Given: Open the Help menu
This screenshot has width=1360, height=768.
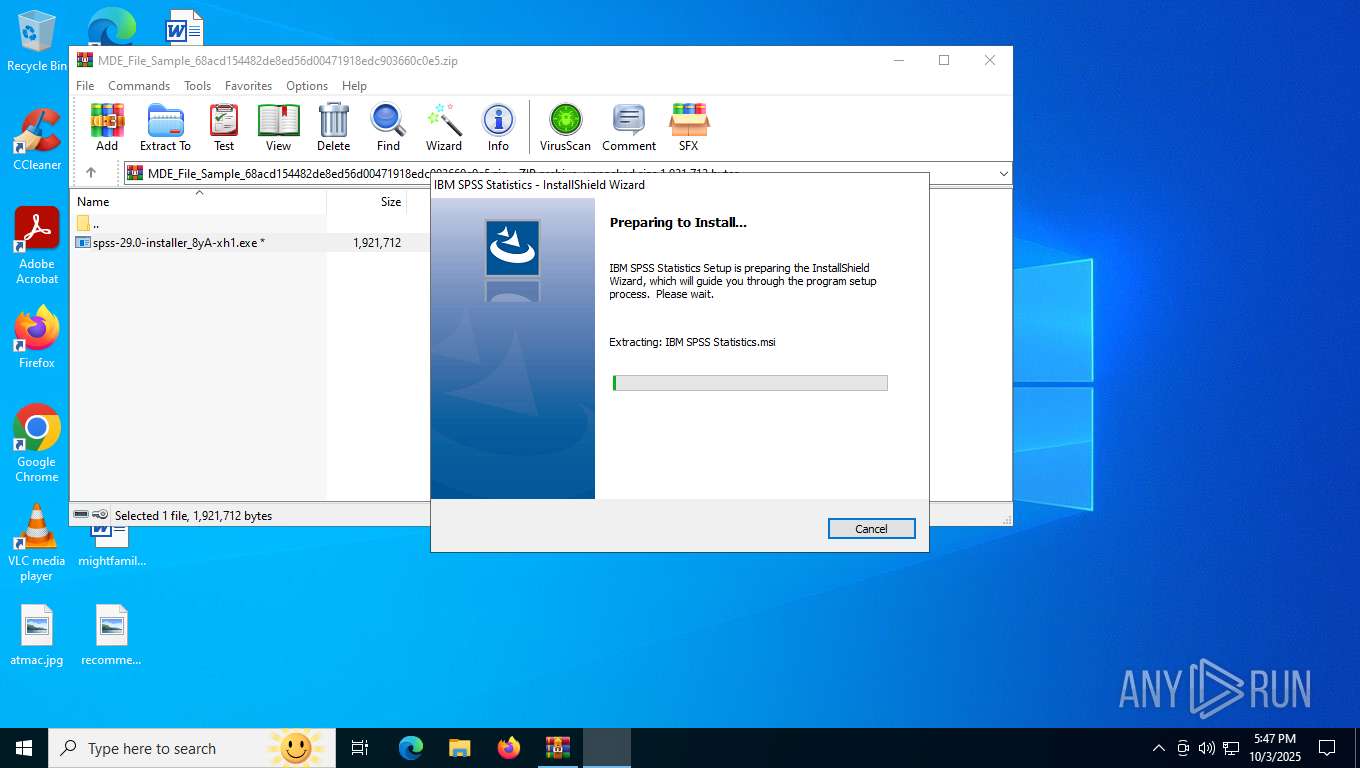Looking at the screenshot, I should [354, 86].
